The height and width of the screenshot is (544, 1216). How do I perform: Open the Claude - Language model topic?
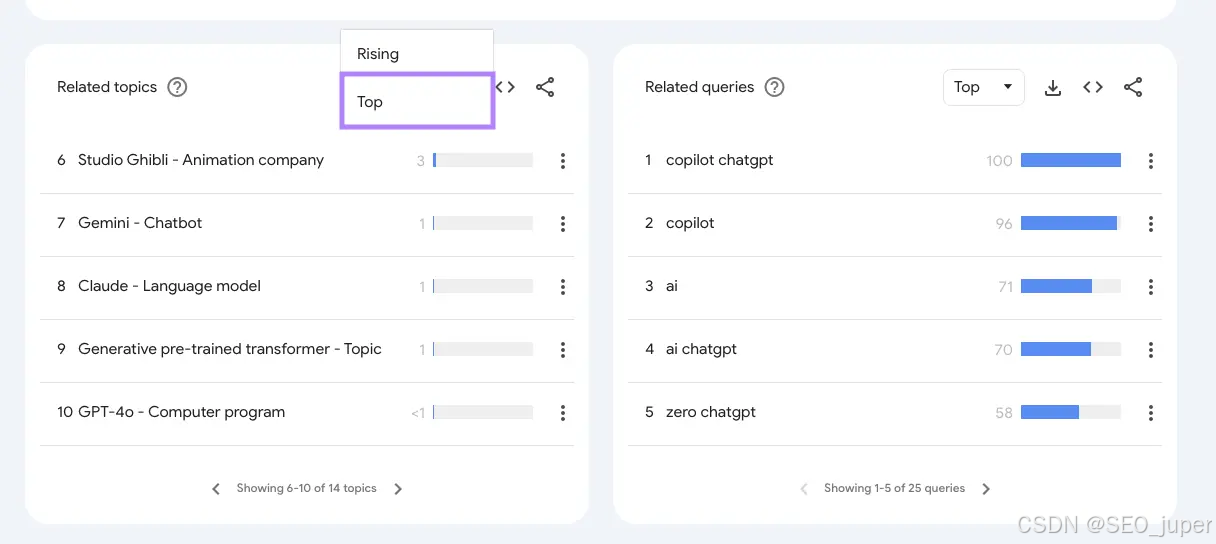(x=169, y=286)
